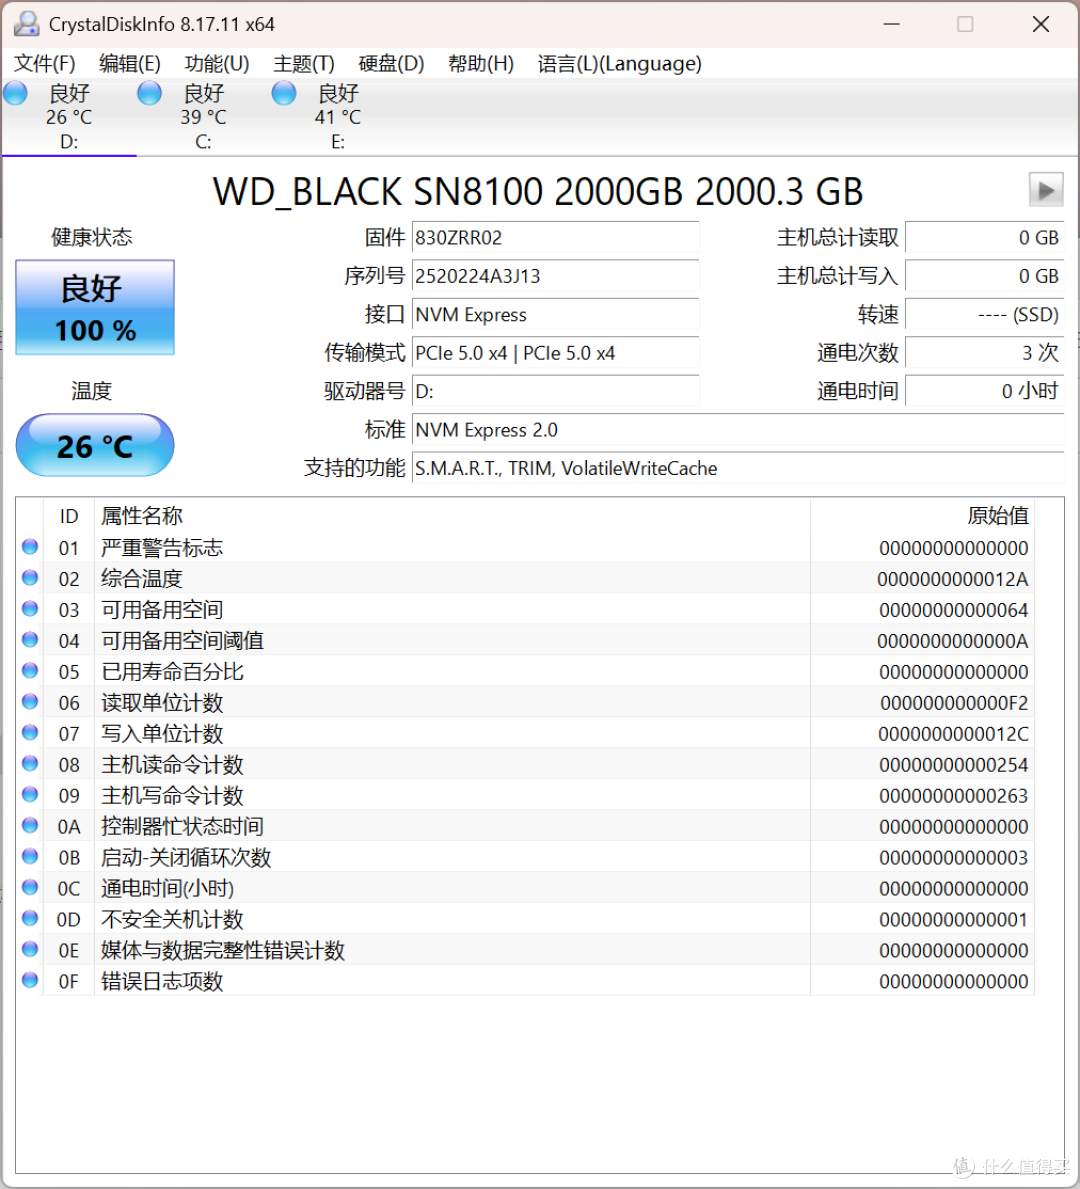This screenshot has height=1189, width=1080.
Task: Click the rotation speed field ---- (SSD)
Action: pyautogui.click(x=984, y=315)
